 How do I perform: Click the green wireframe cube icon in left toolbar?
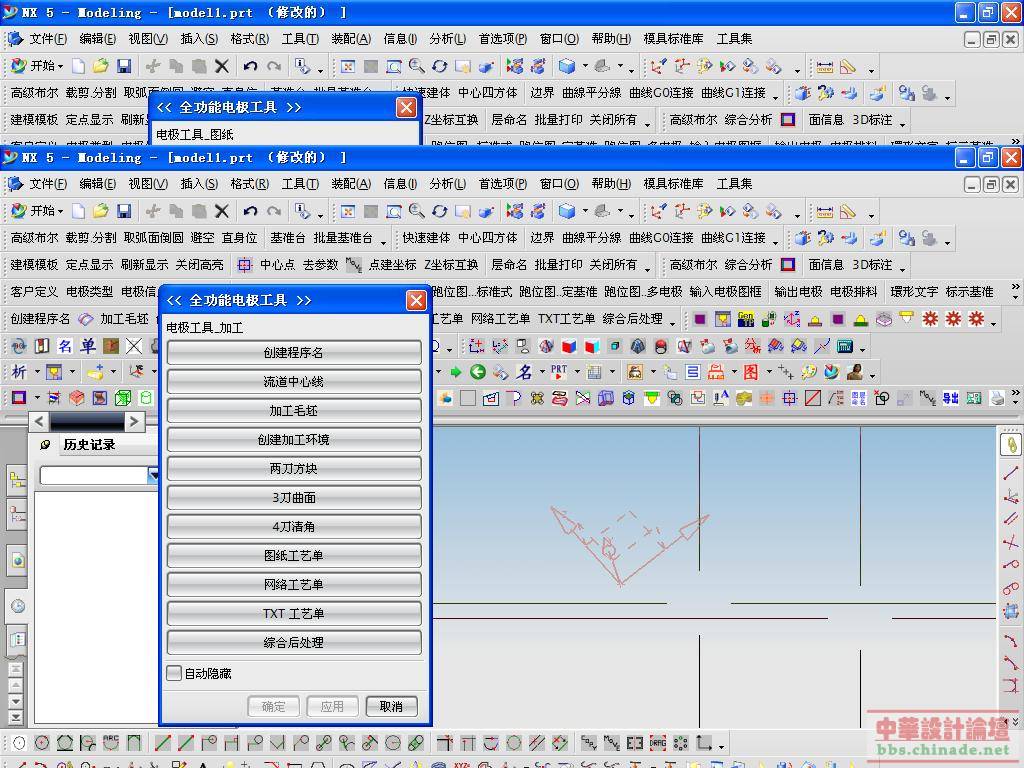click(x=123, y=398)
